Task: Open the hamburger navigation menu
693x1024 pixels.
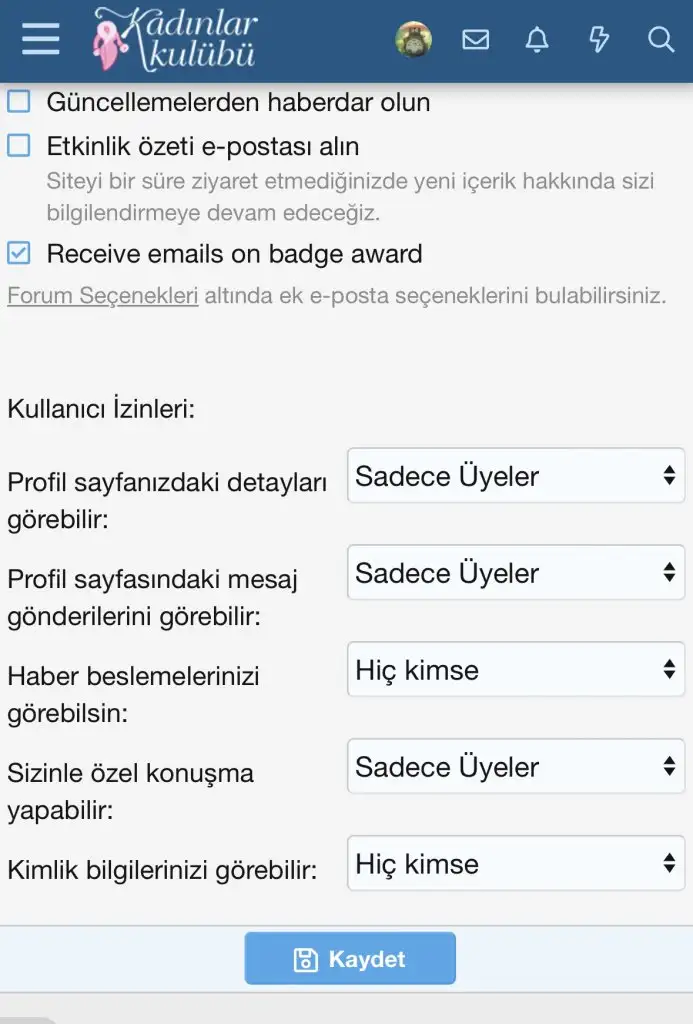Action: pos(41,40)
